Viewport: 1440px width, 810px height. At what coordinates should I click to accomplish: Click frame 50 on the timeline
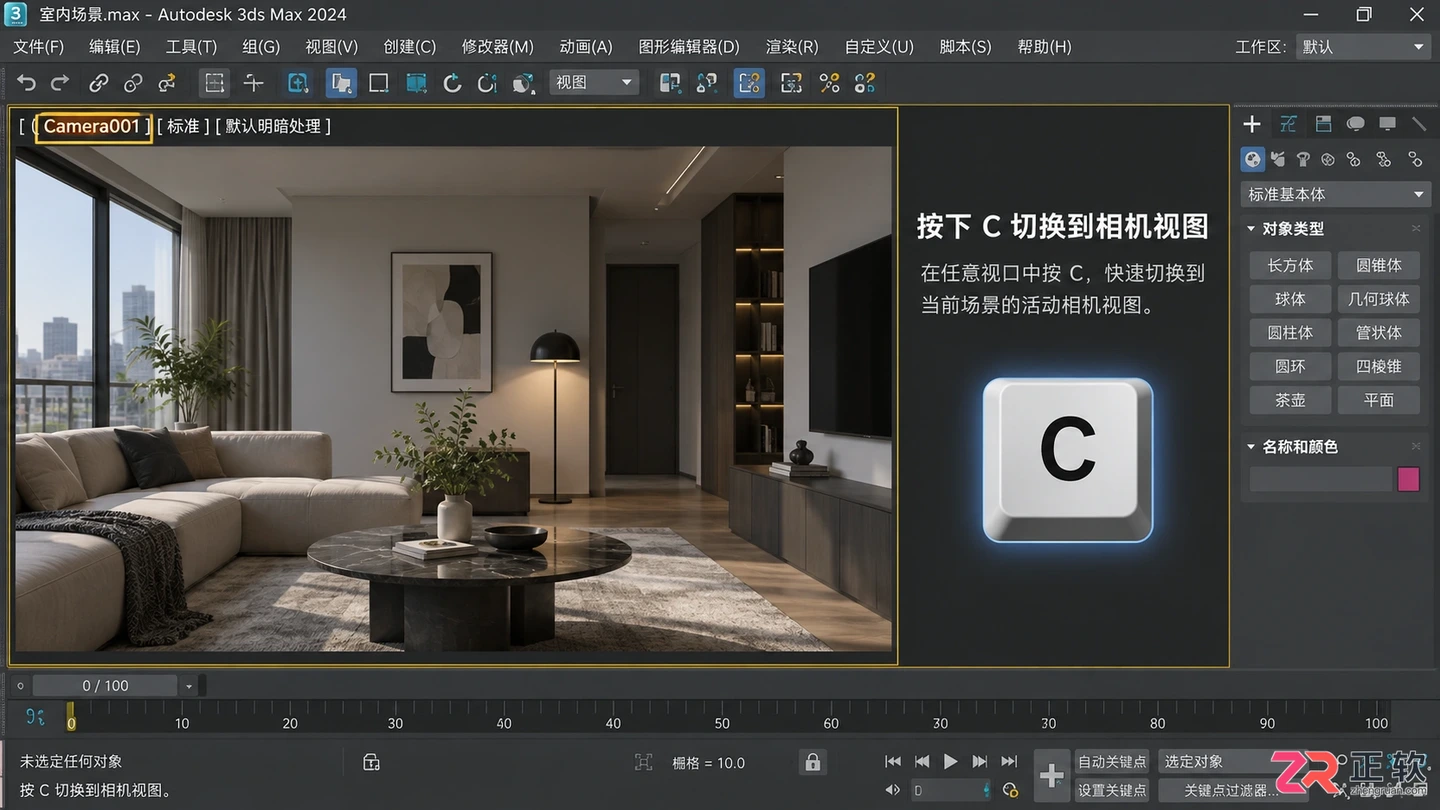point(722,722)
